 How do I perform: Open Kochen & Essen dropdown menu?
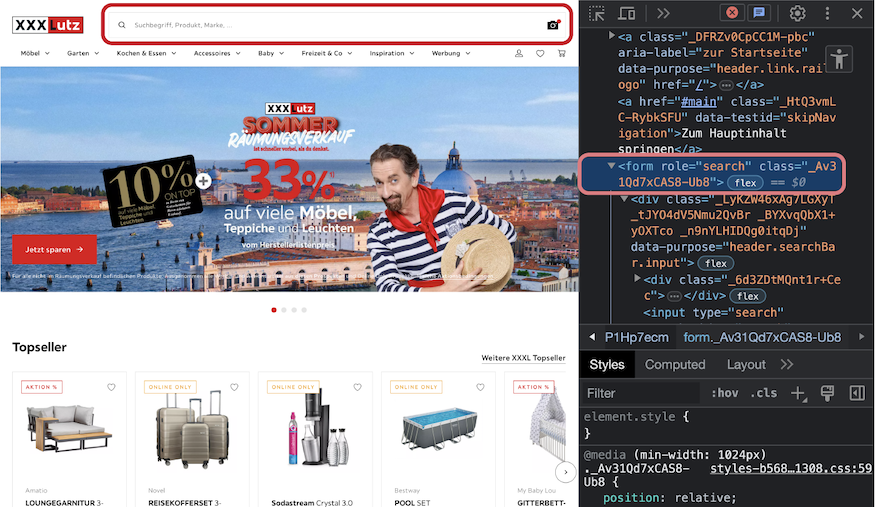[x=146, y=54]
